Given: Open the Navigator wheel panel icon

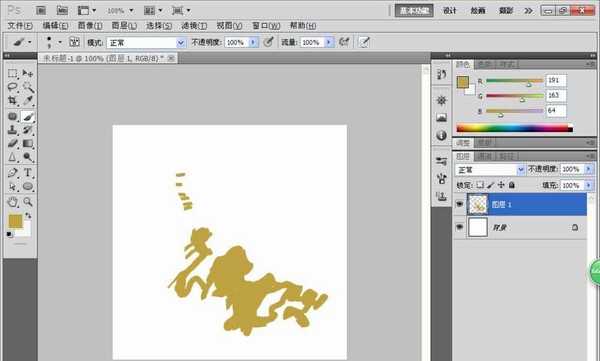Looking at the screenshot, I should click(x=442, y=100).
